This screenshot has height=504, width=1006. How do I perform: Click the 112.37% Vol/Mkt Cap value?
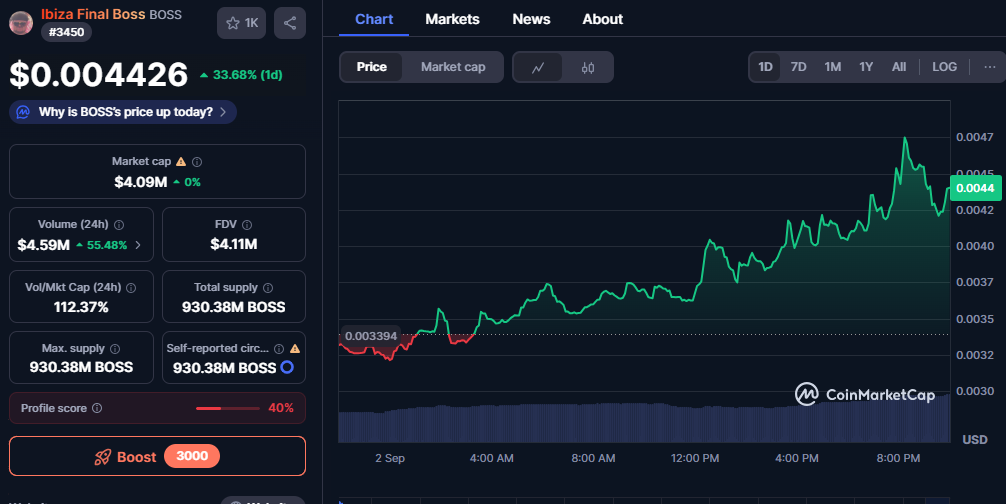click(x=81, y=307)
